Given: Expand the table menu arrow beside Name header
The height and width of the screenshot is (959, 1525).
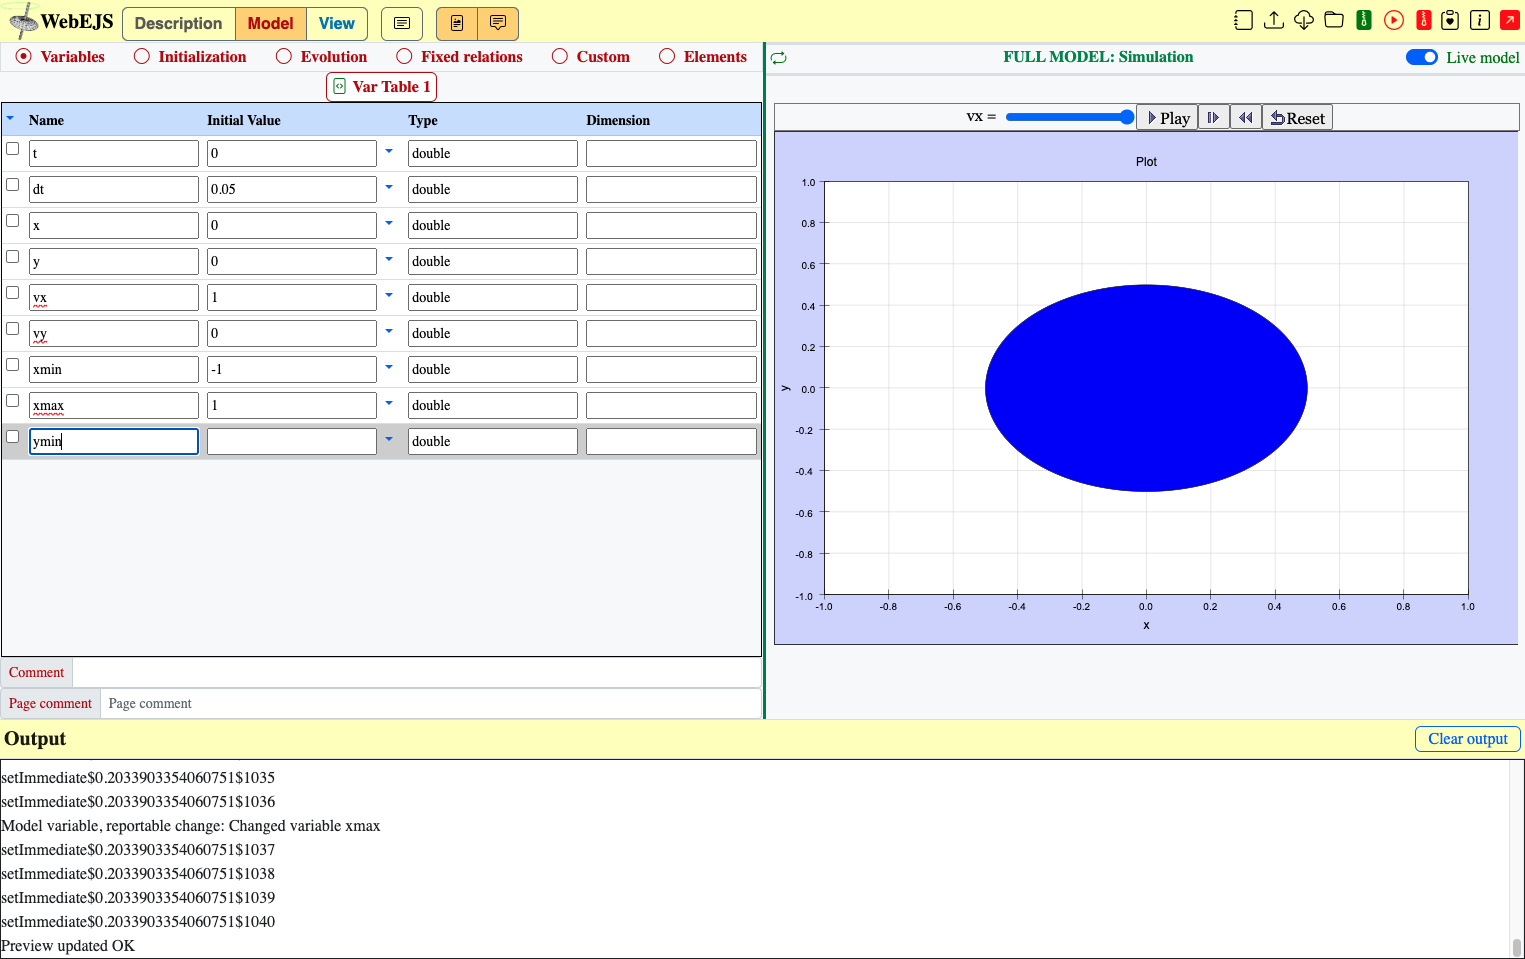Looking at the screenshot, I should 10,118.
